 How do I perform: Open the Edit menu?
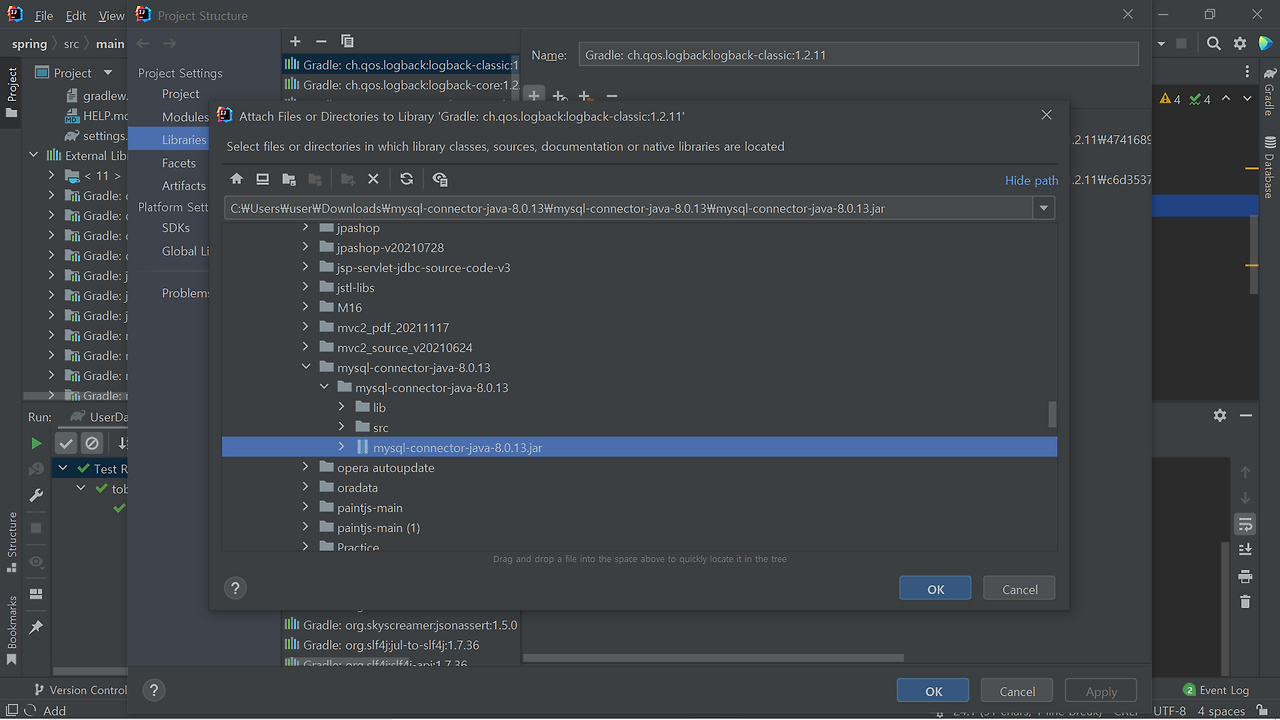(x=76, y=15)
